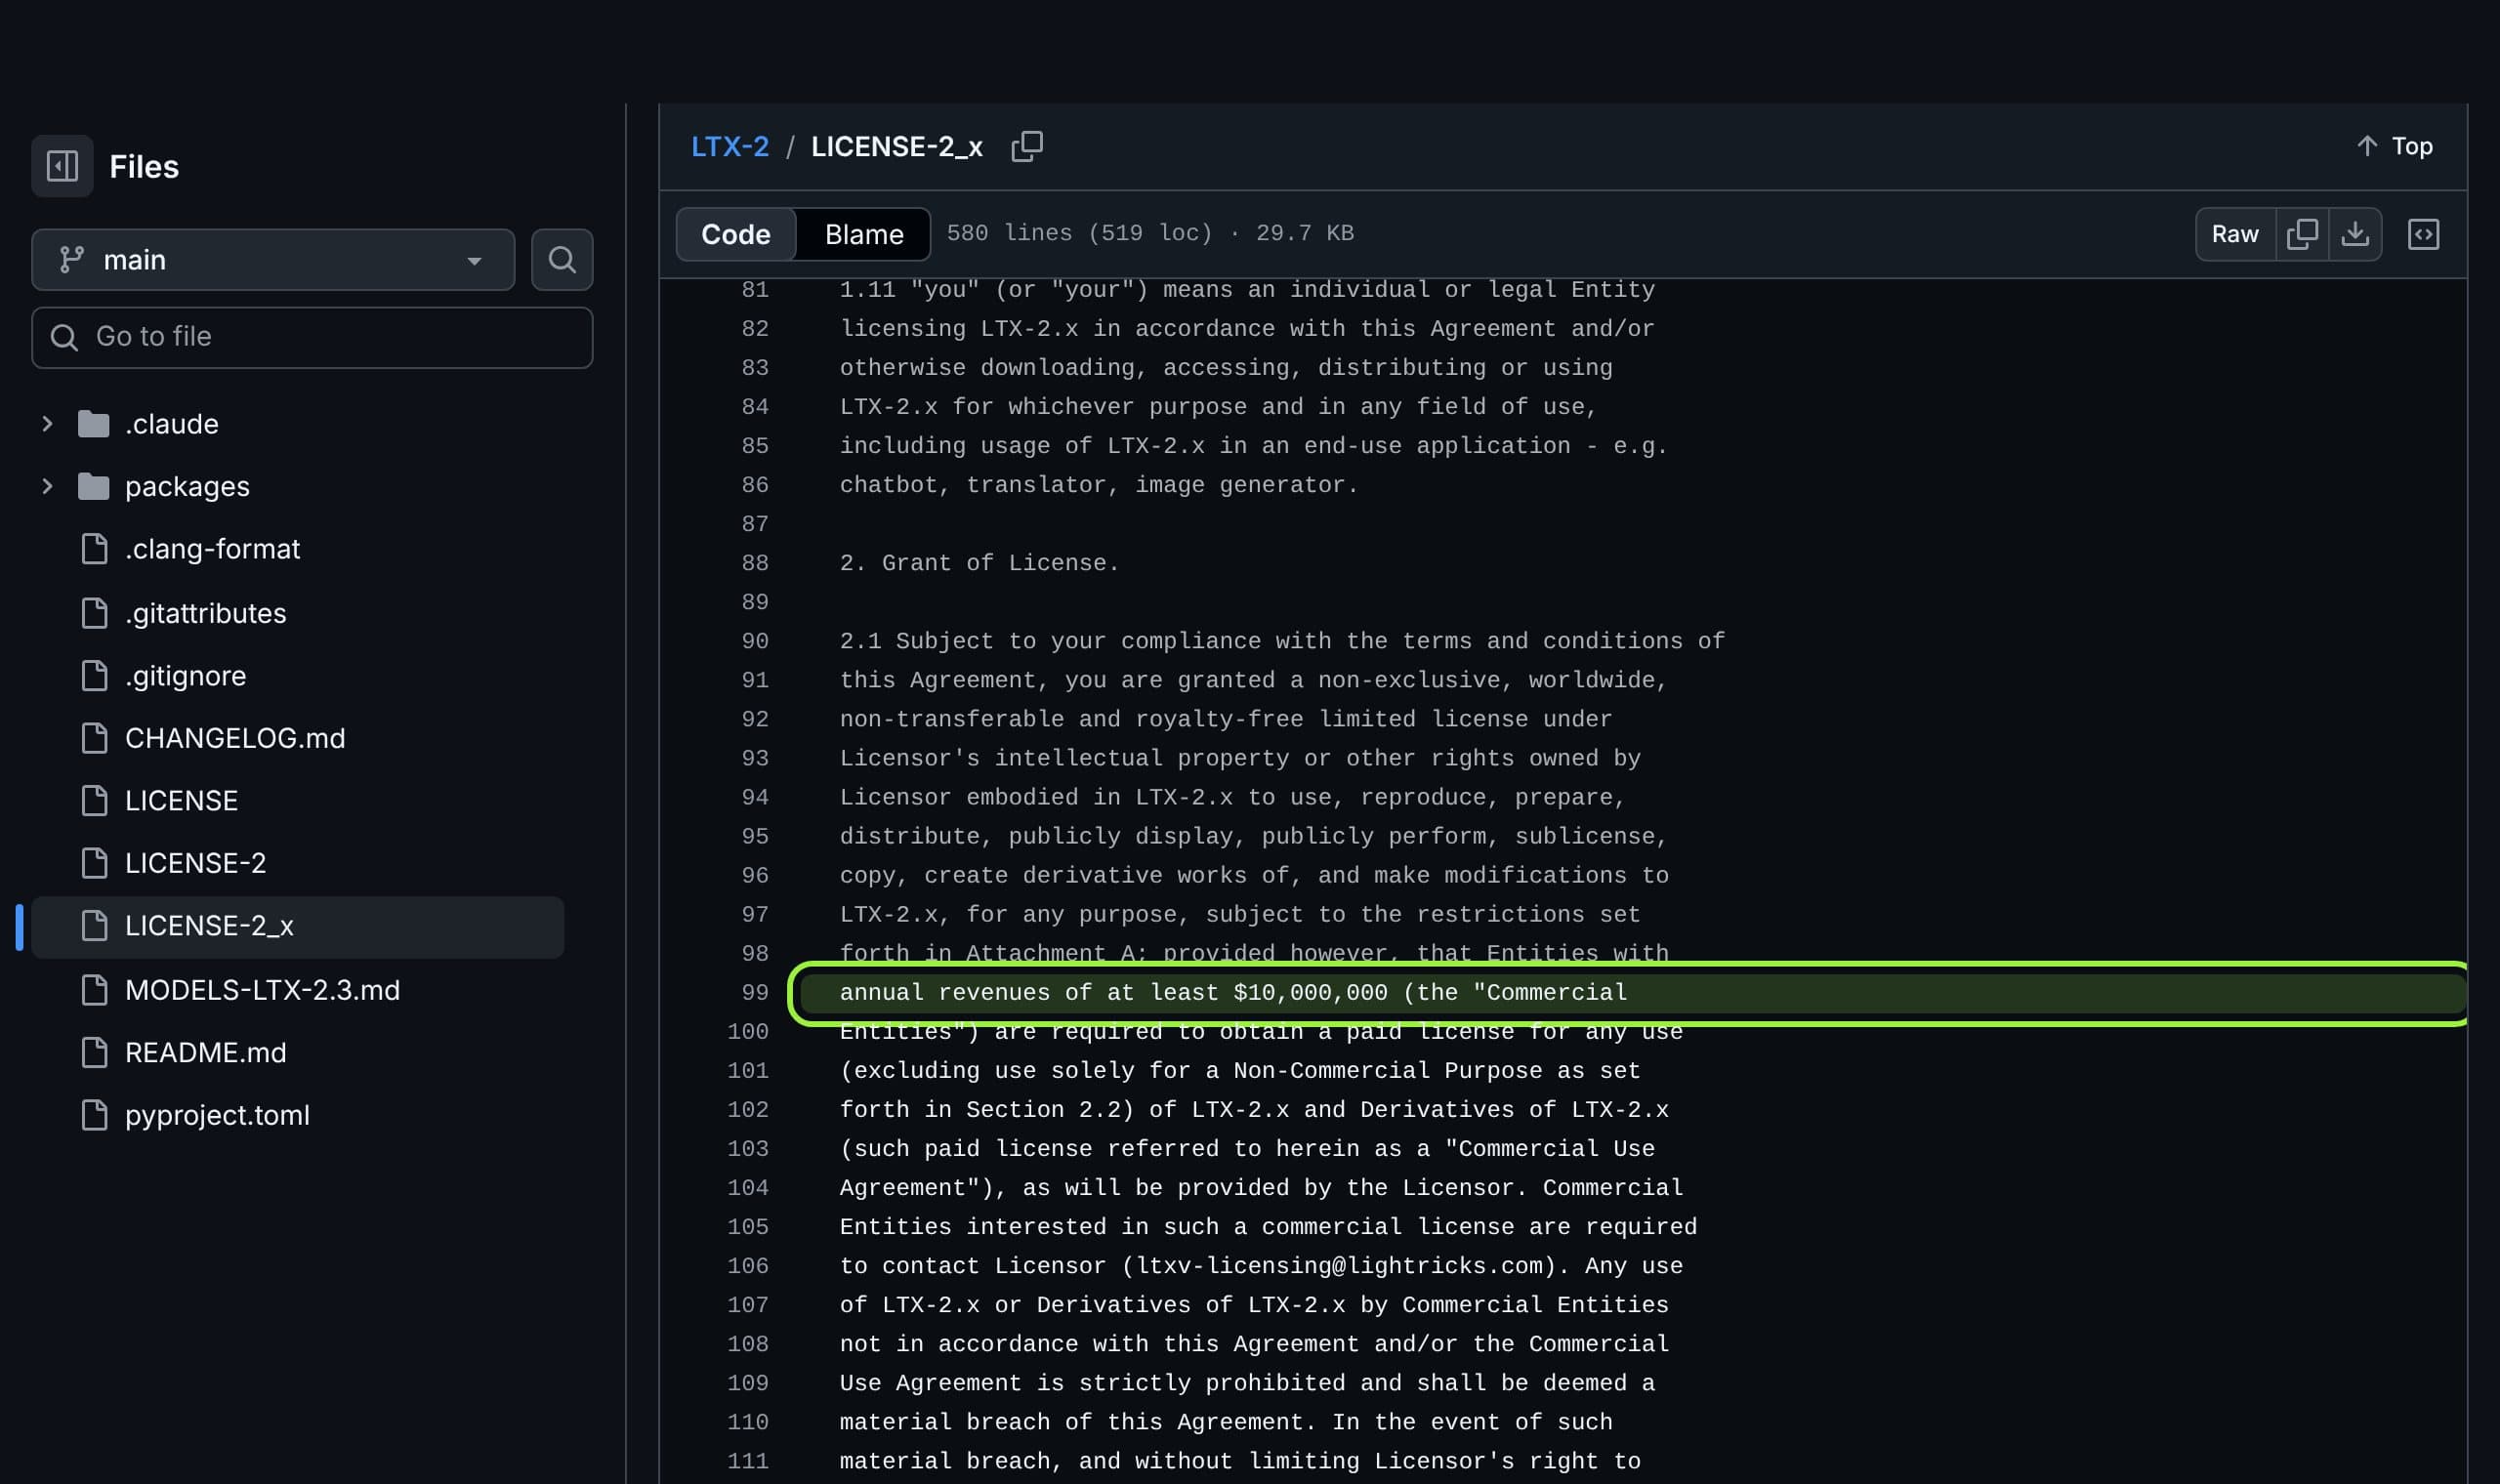Copy raw file contents icon

coord(2302,234)
